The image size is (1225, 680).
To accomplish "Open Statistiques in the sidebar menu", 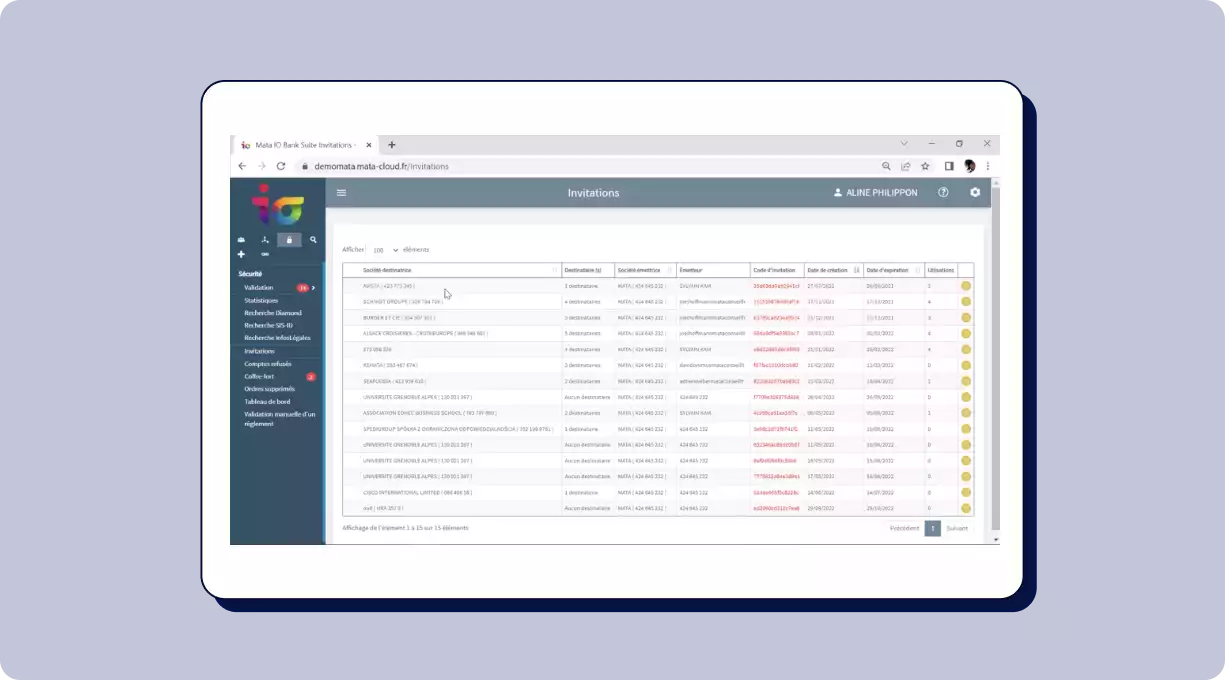I will click(261, 300).
